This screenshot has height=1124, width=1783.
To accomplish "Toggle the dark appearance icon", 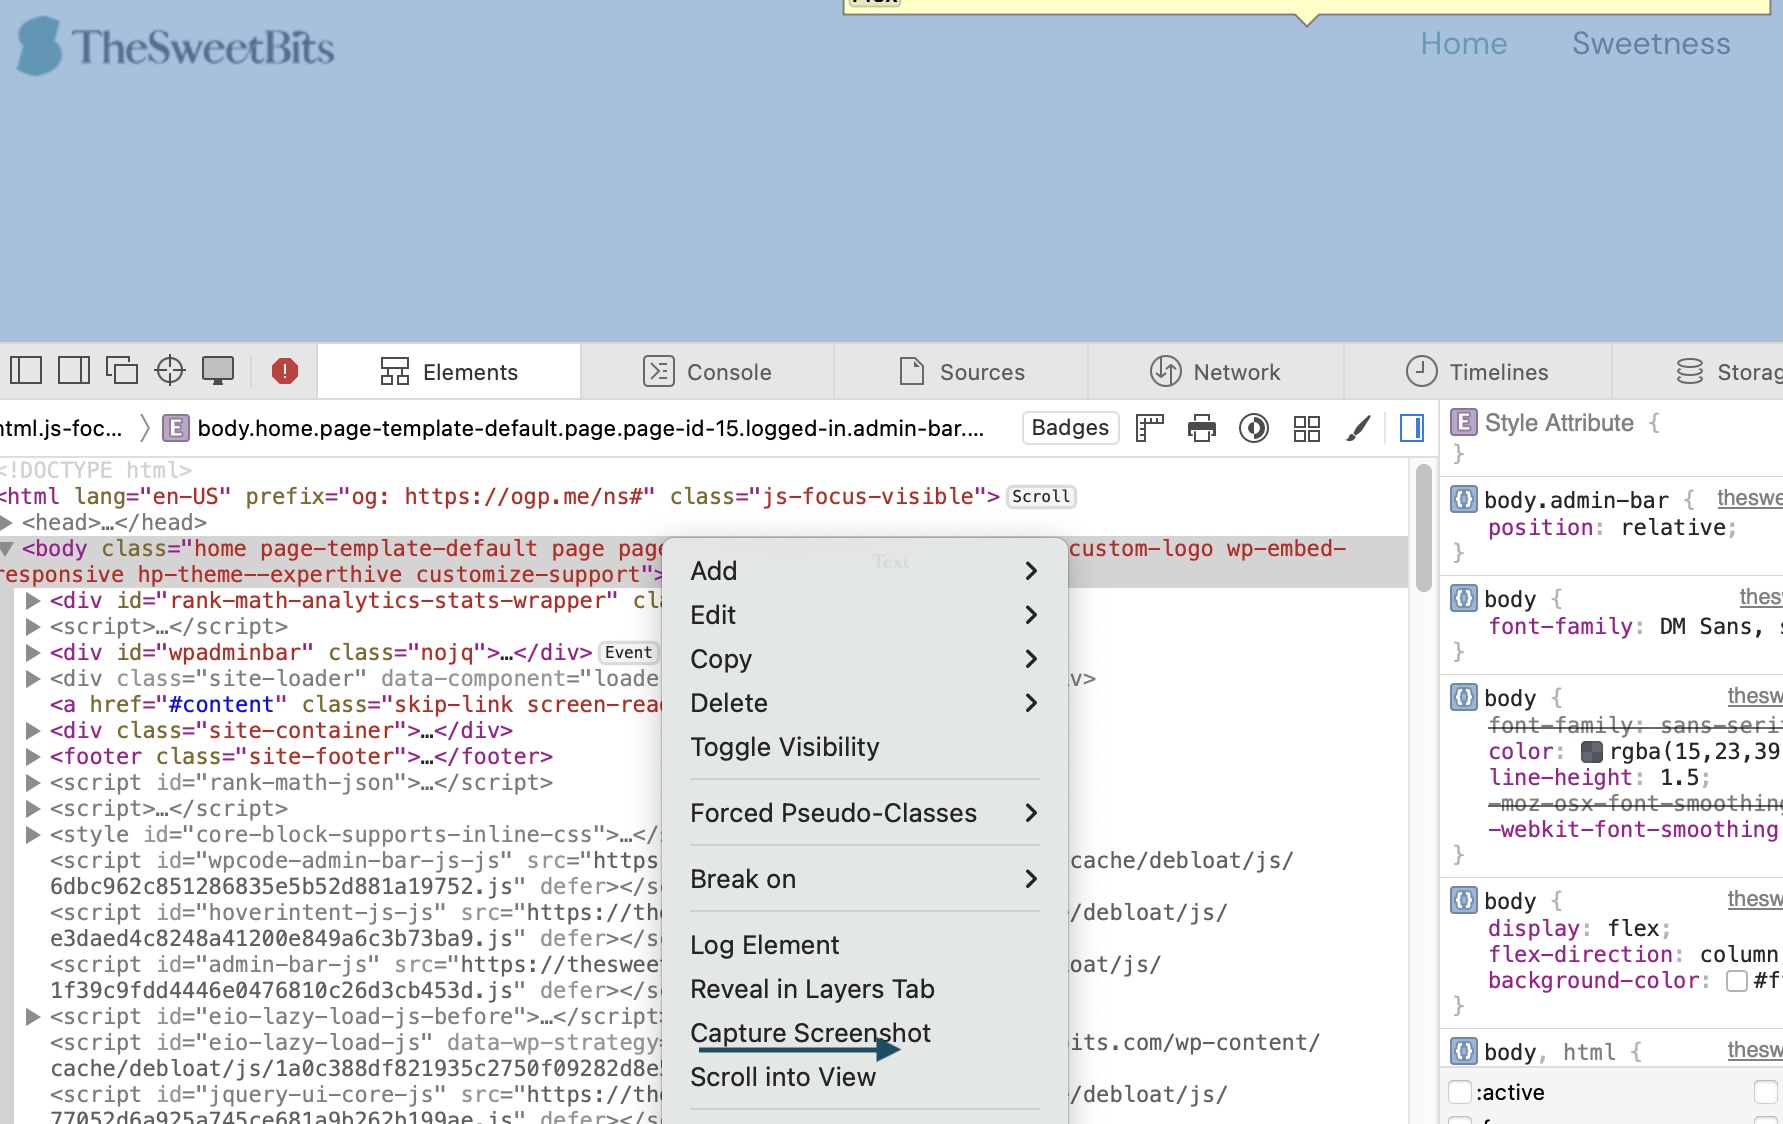I will [1254, 428].
